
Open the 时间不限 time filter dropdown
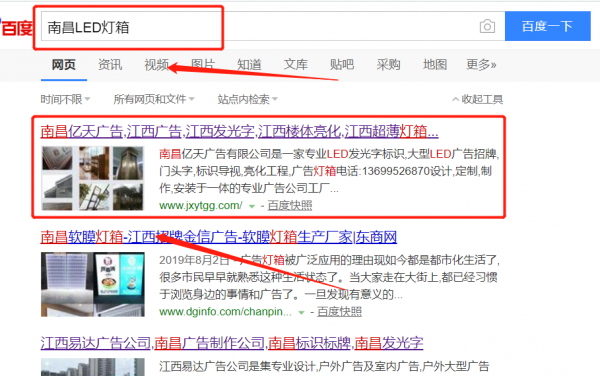coord(65,99)
